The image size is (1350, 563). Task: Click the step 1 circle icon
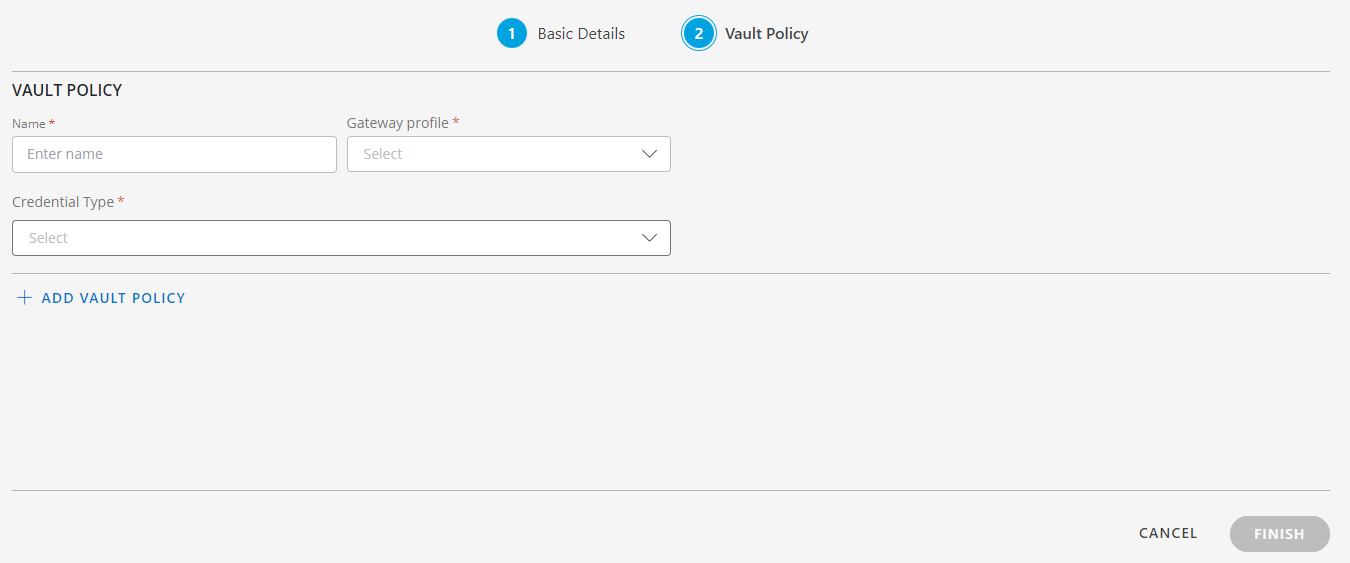(x=511, y=34)
